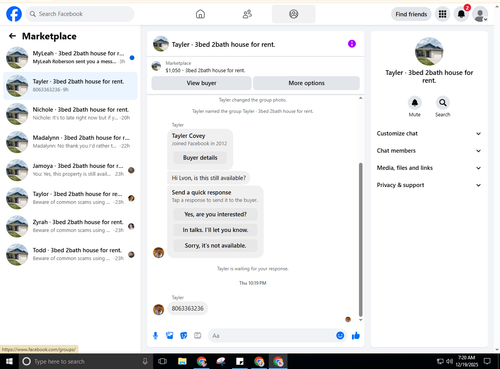Select the Tayler conversation in list
This screenshot has width=500, height=369.
point(70,86)
